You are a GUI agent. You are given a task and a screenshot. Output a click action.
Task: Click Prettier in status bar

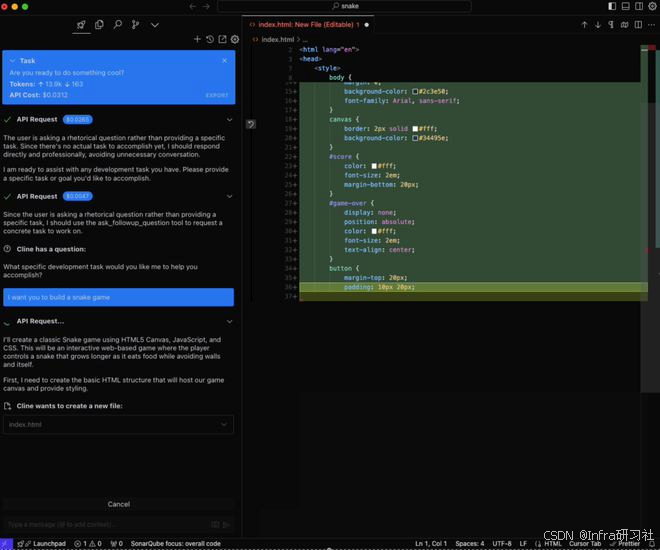tap(625, 544)
